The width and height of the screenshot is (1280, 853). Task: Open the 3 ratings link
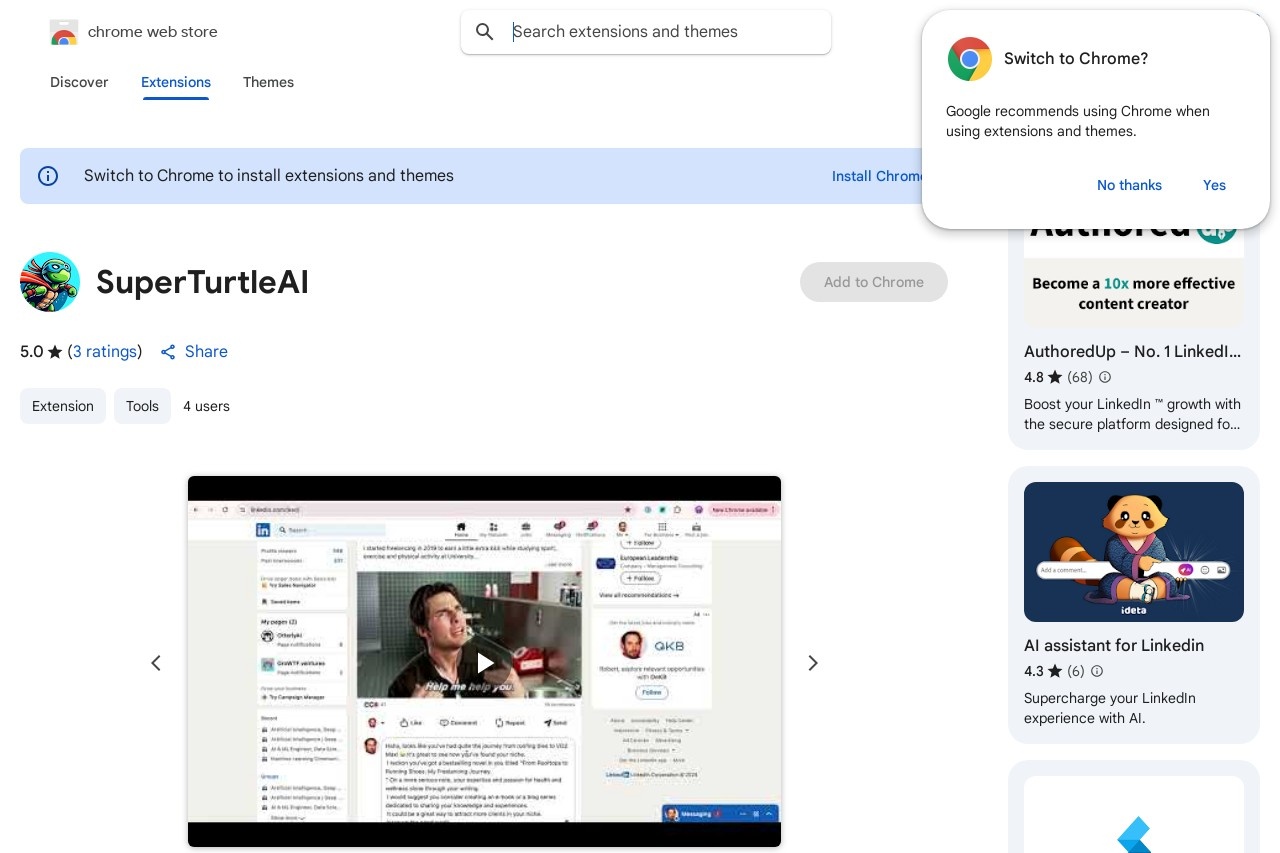click(105, 352)
